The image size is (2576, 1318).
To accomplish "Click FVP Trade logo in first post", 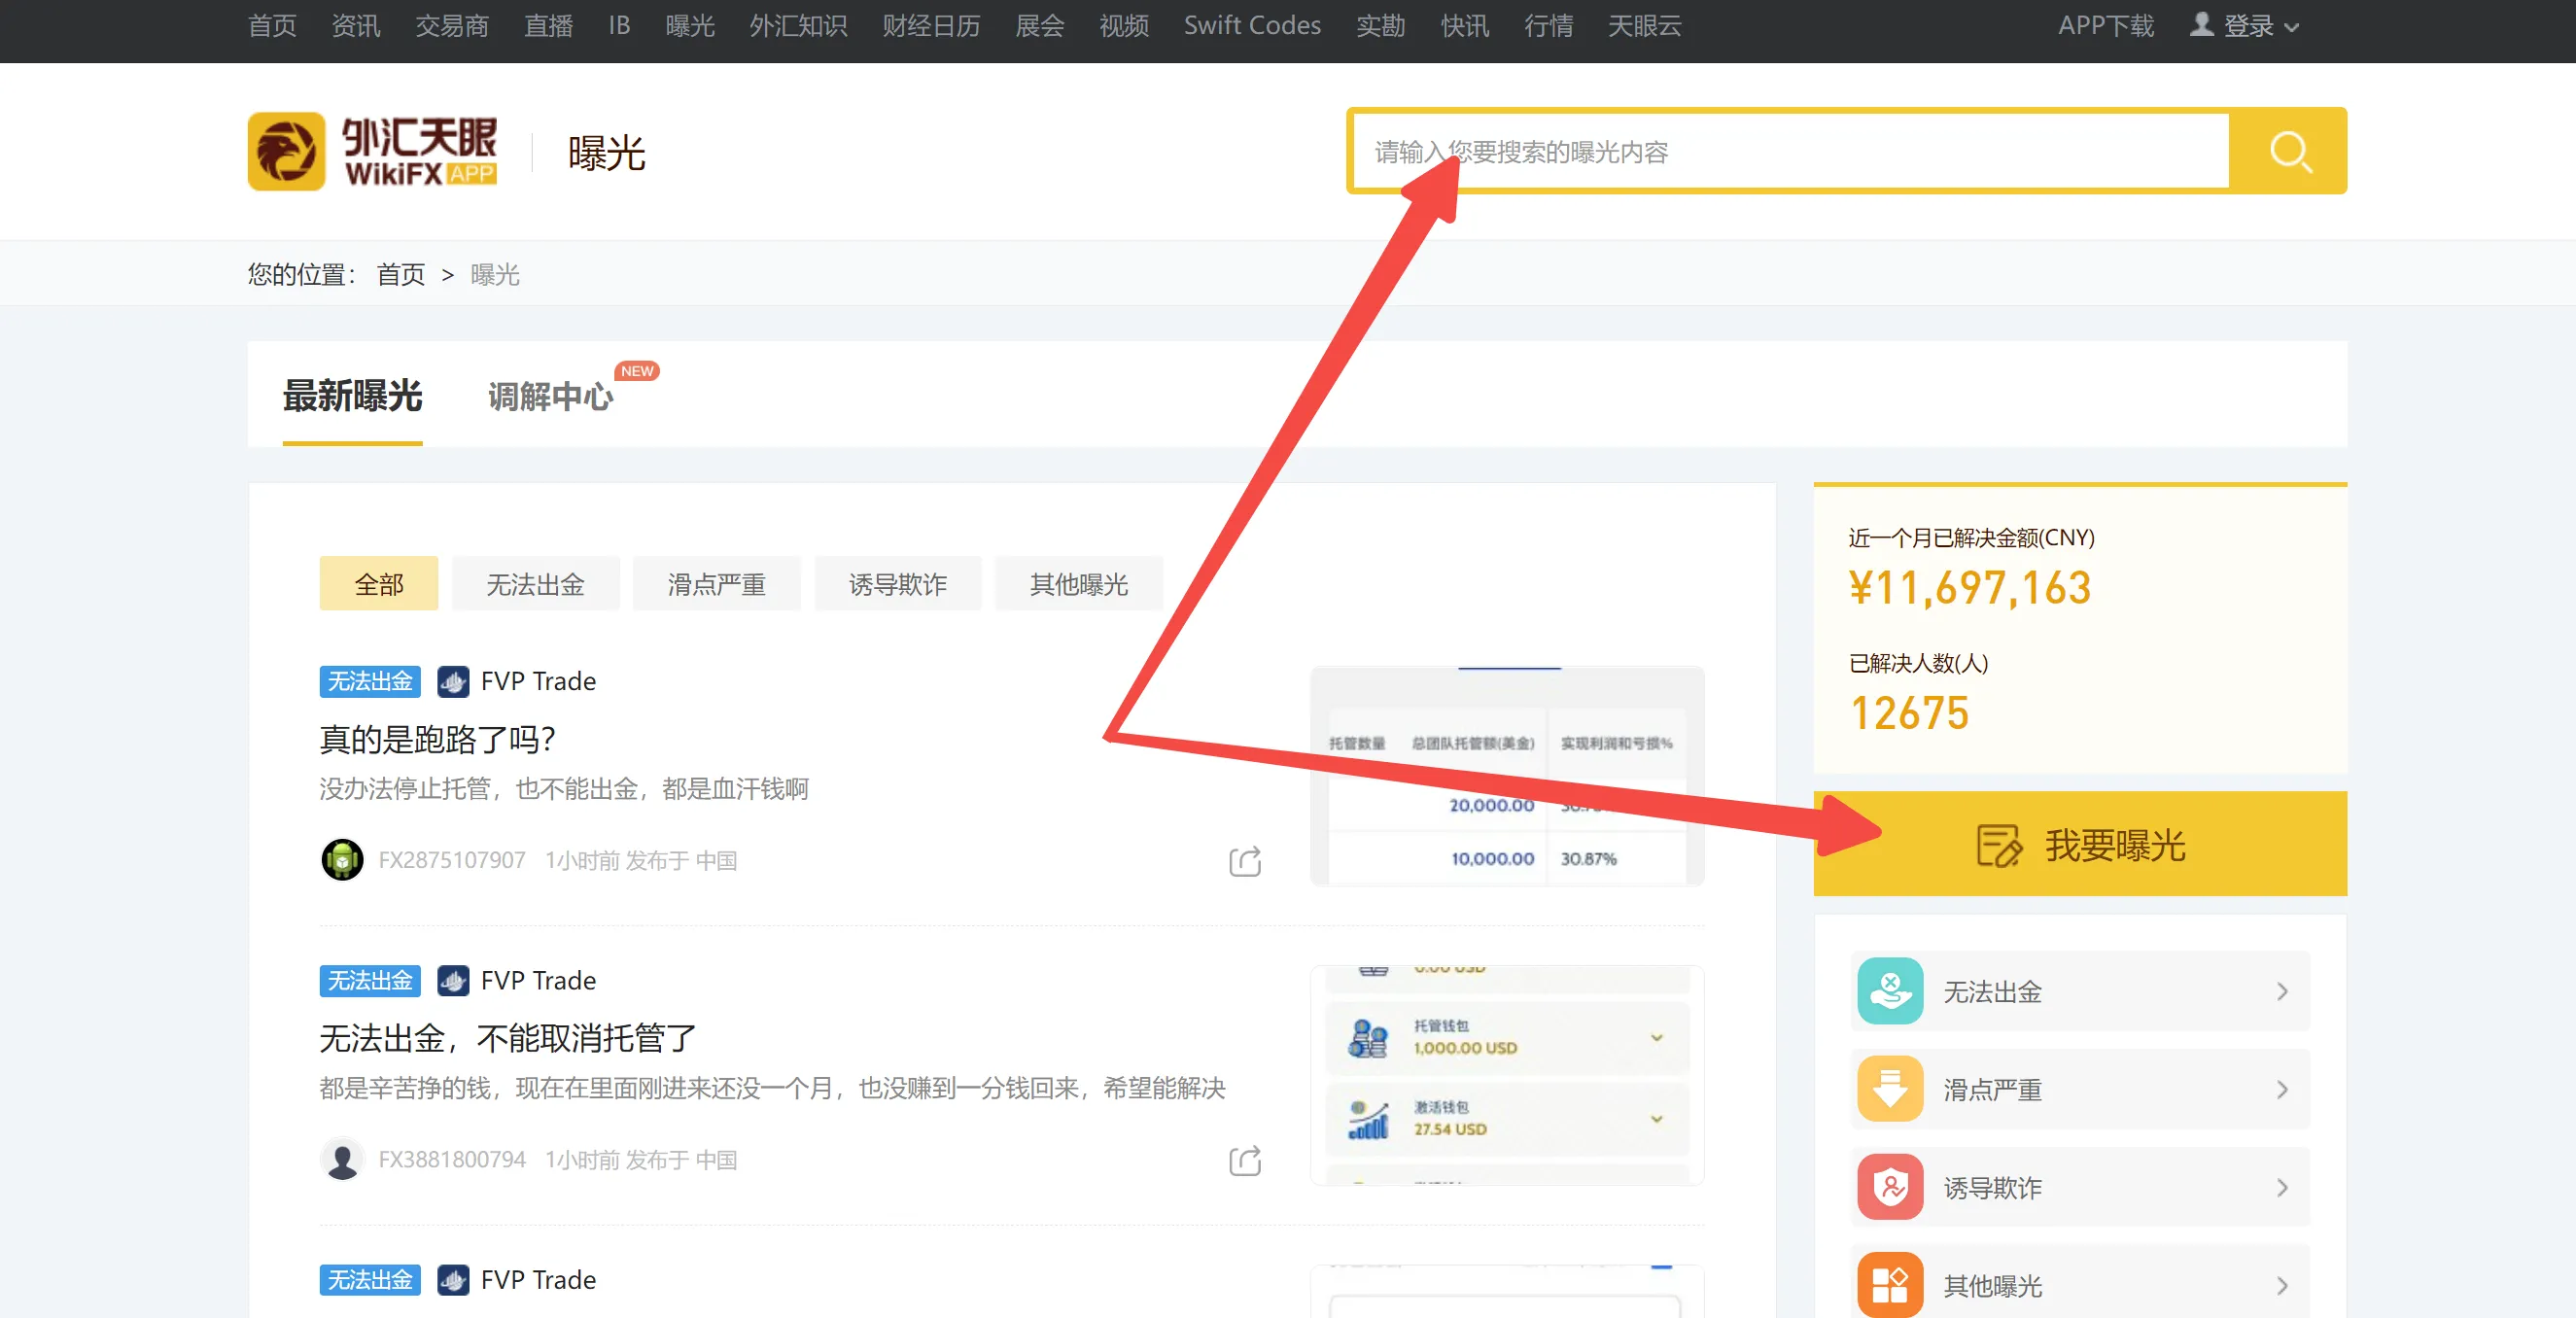I will (453, 681).
